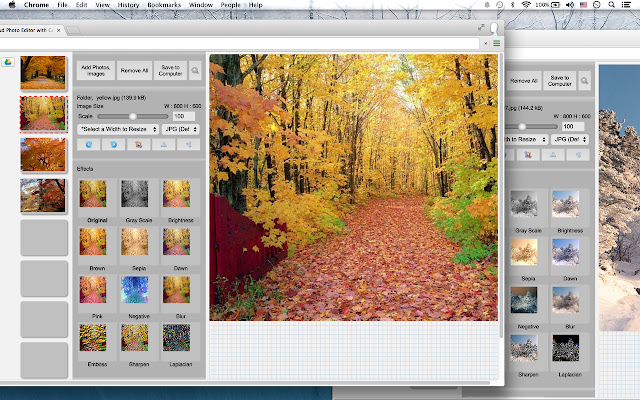Click the Wi-Fi status icon
The height and width of the screenshot is (400, 640).
tap(526, 5)
